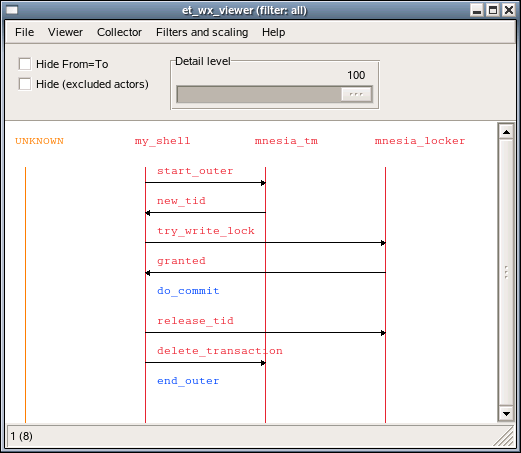
Task: Enable the Hide From=To checkbox
Action: [x=25, y=64]
